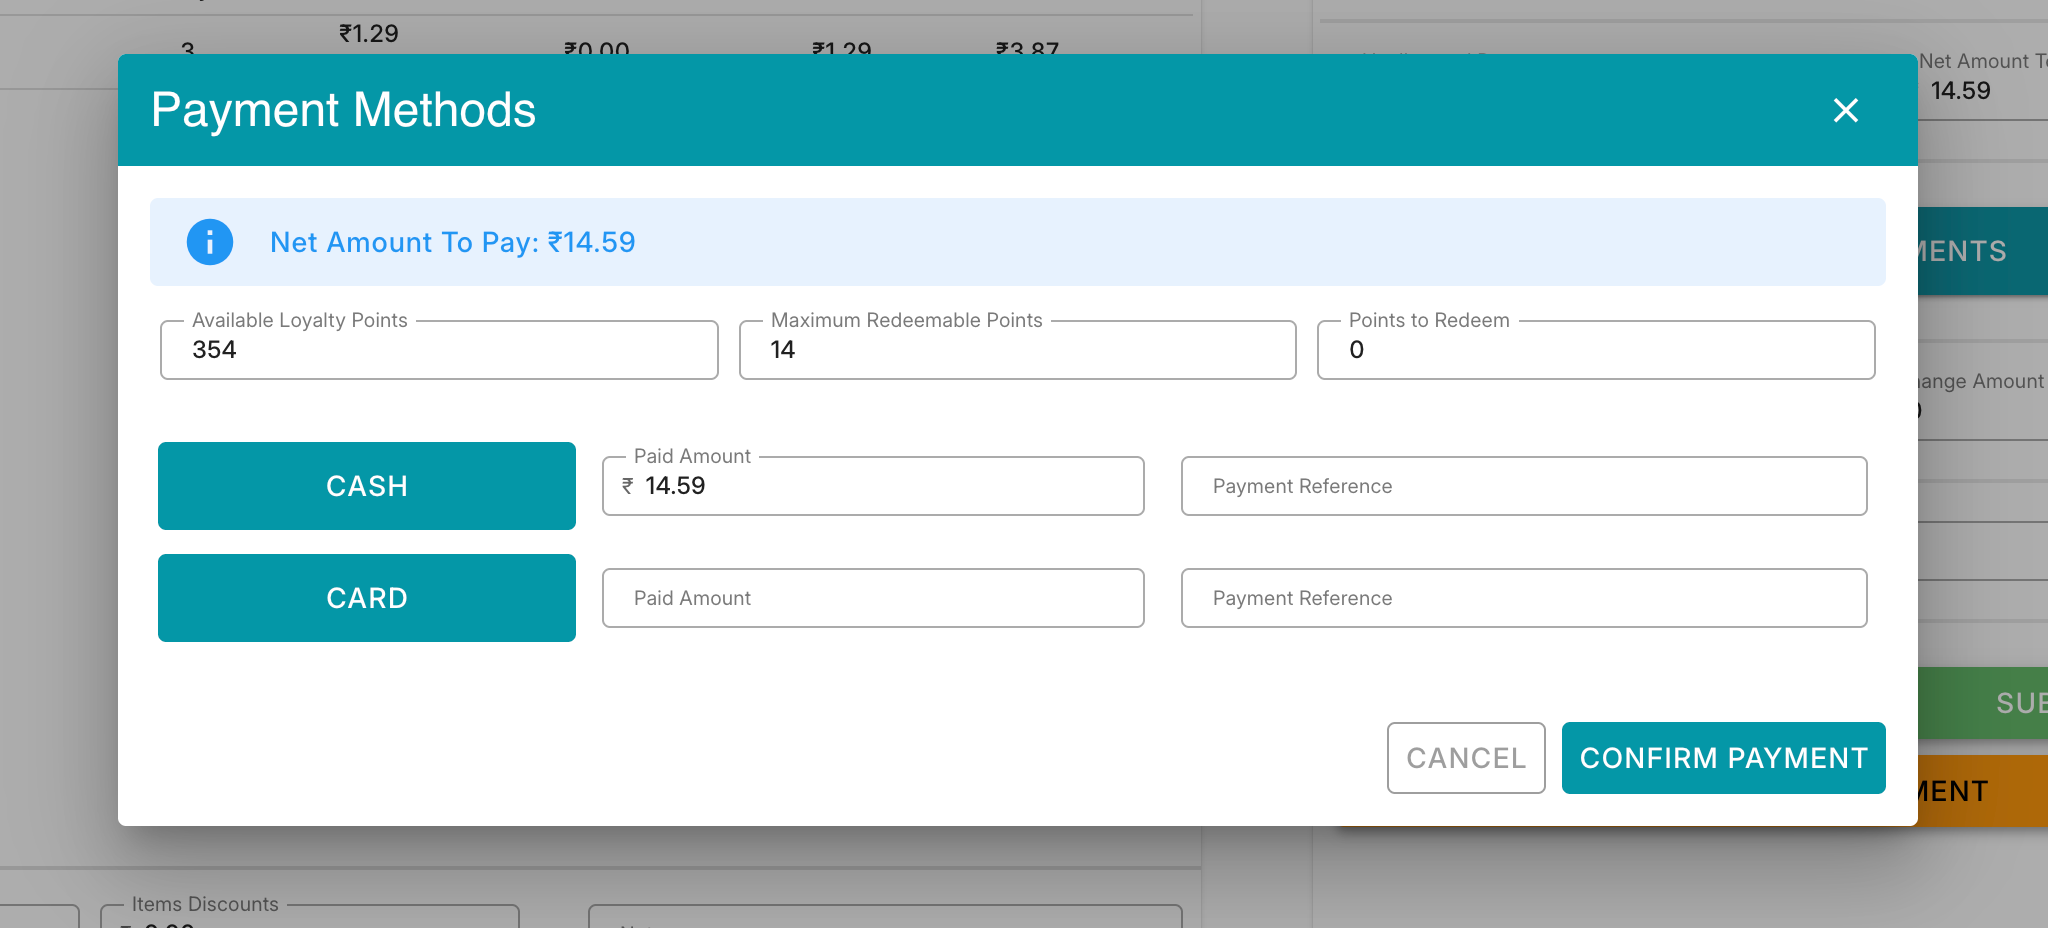Select the CASH payment button
Image resolution: width=2048 pixels, height=928 pixels.
(x=367, y=486)
